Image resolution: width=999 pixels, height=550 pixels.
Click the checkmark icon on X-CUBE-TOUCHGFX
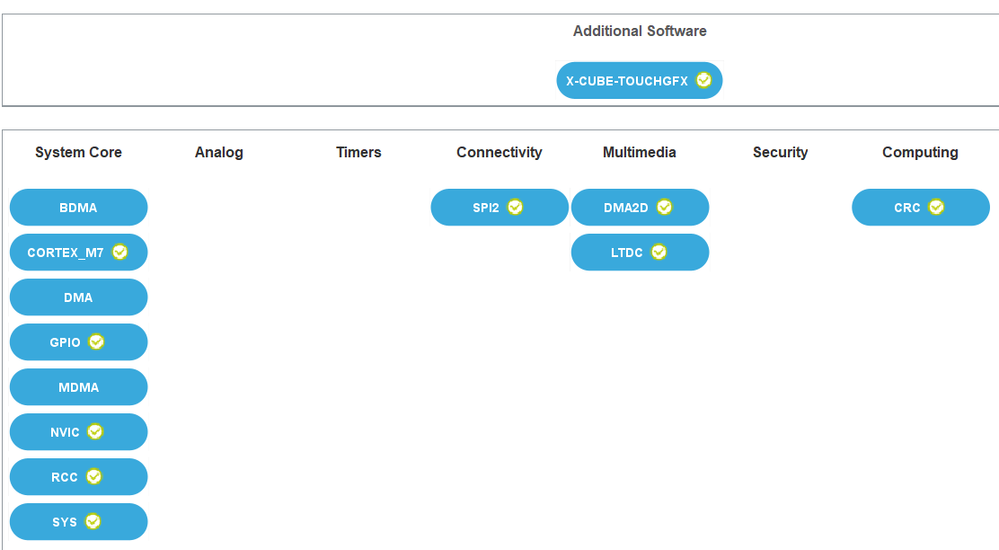point(704,80)
